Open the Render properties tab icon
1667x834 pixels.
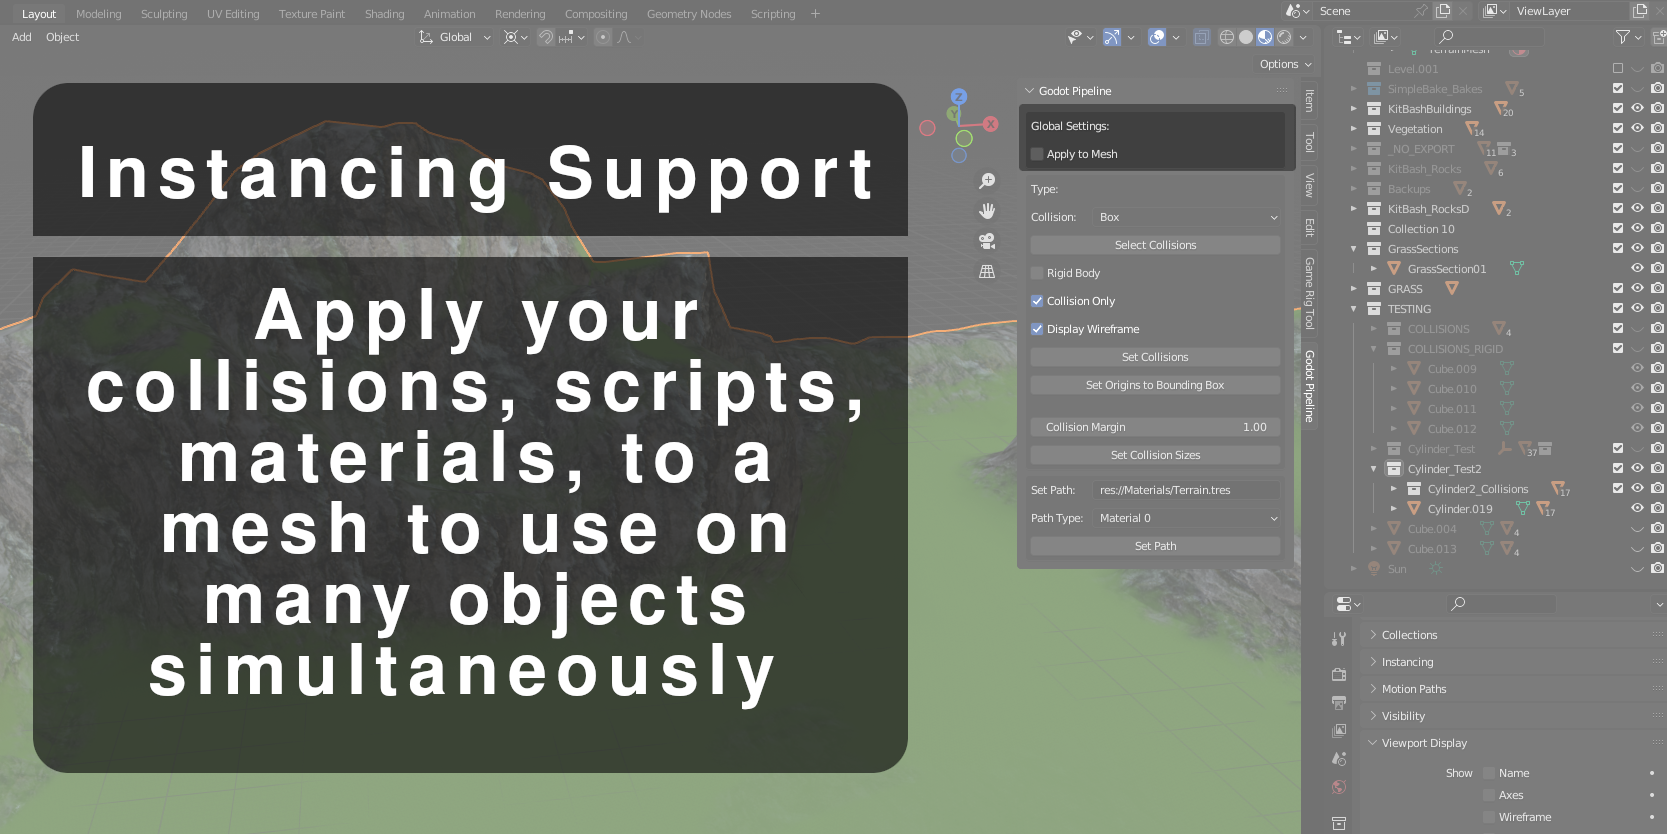1339,675
